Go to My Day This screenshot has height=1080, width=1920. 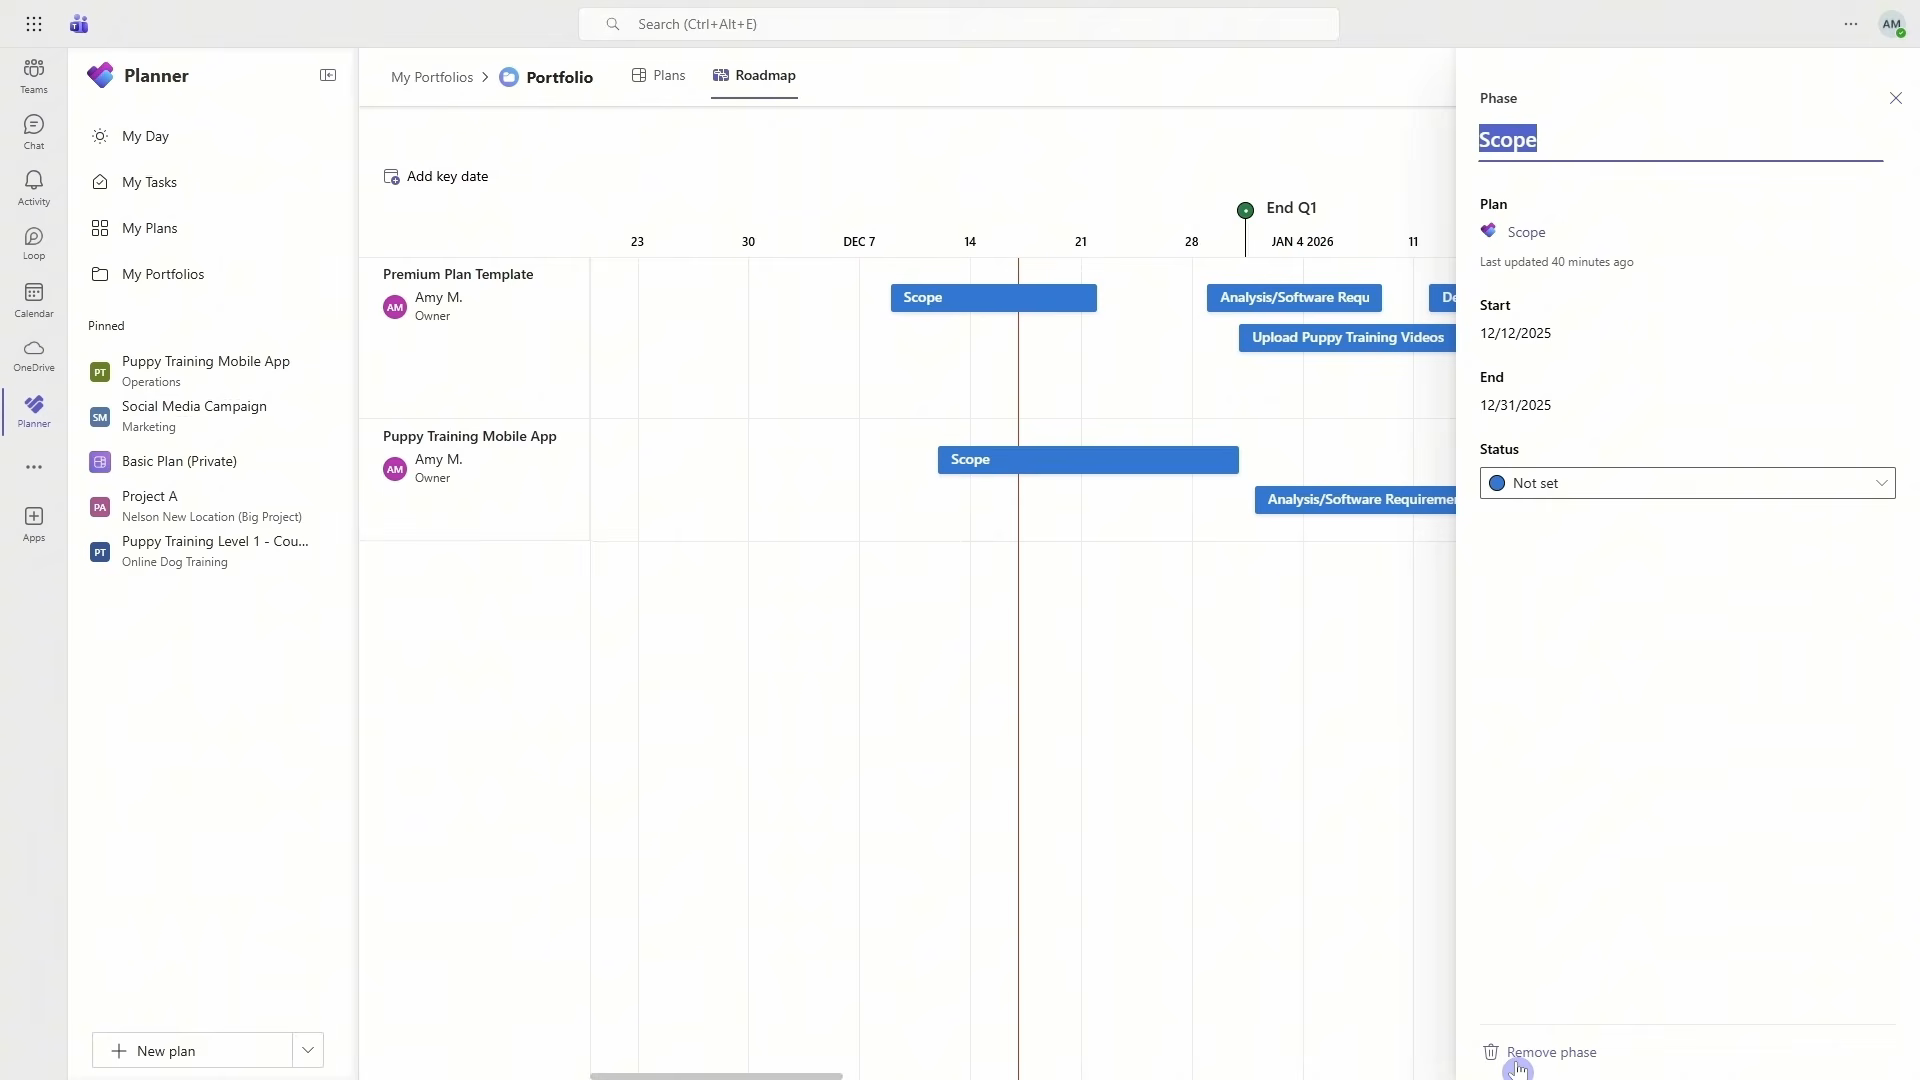point(145,136)
